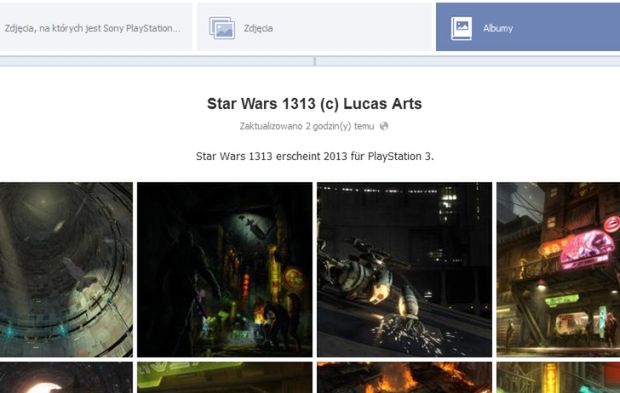This screenshot has width=620, height=393.
Task: Switch to the Zdjęcia tab
Action: point(316,27)
